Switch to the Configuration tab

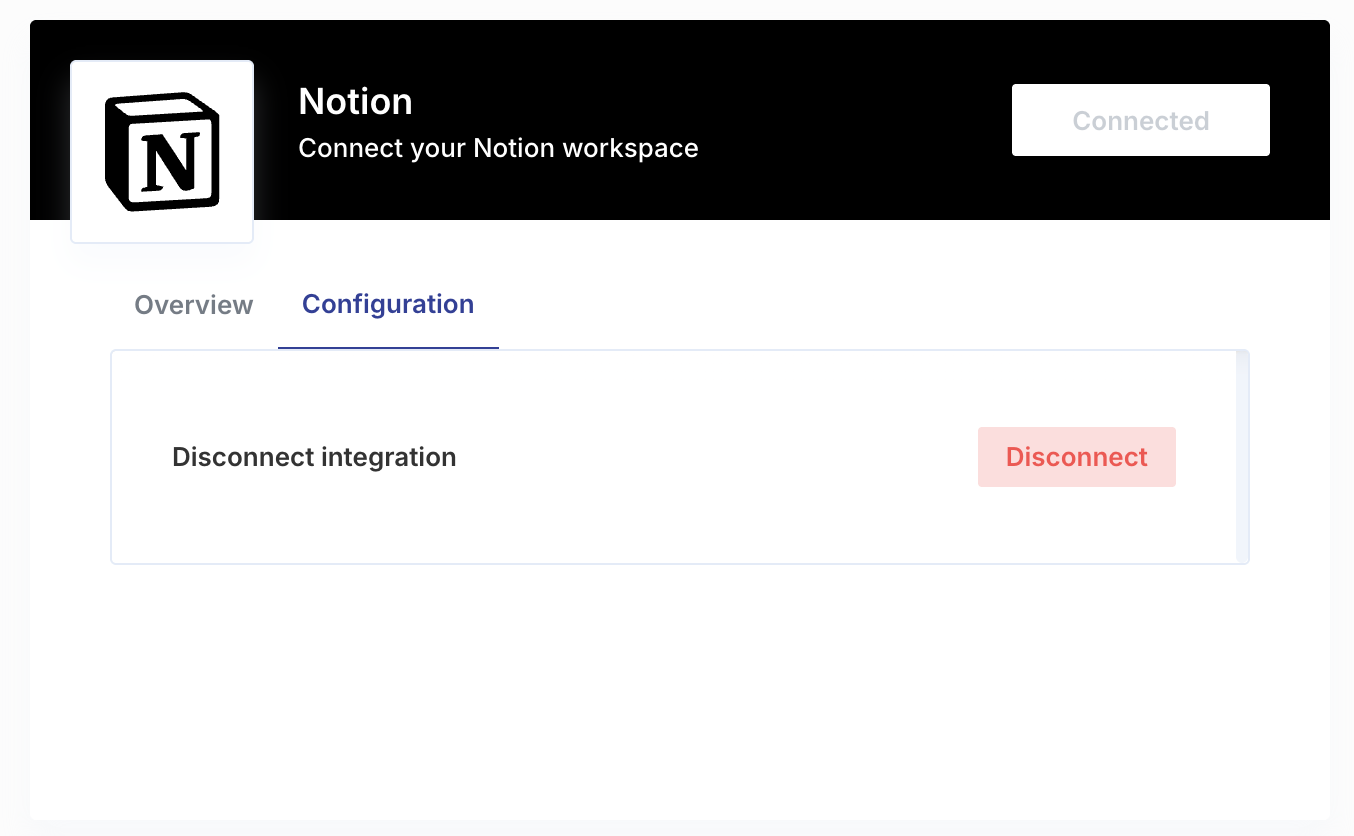coord(388,304)
